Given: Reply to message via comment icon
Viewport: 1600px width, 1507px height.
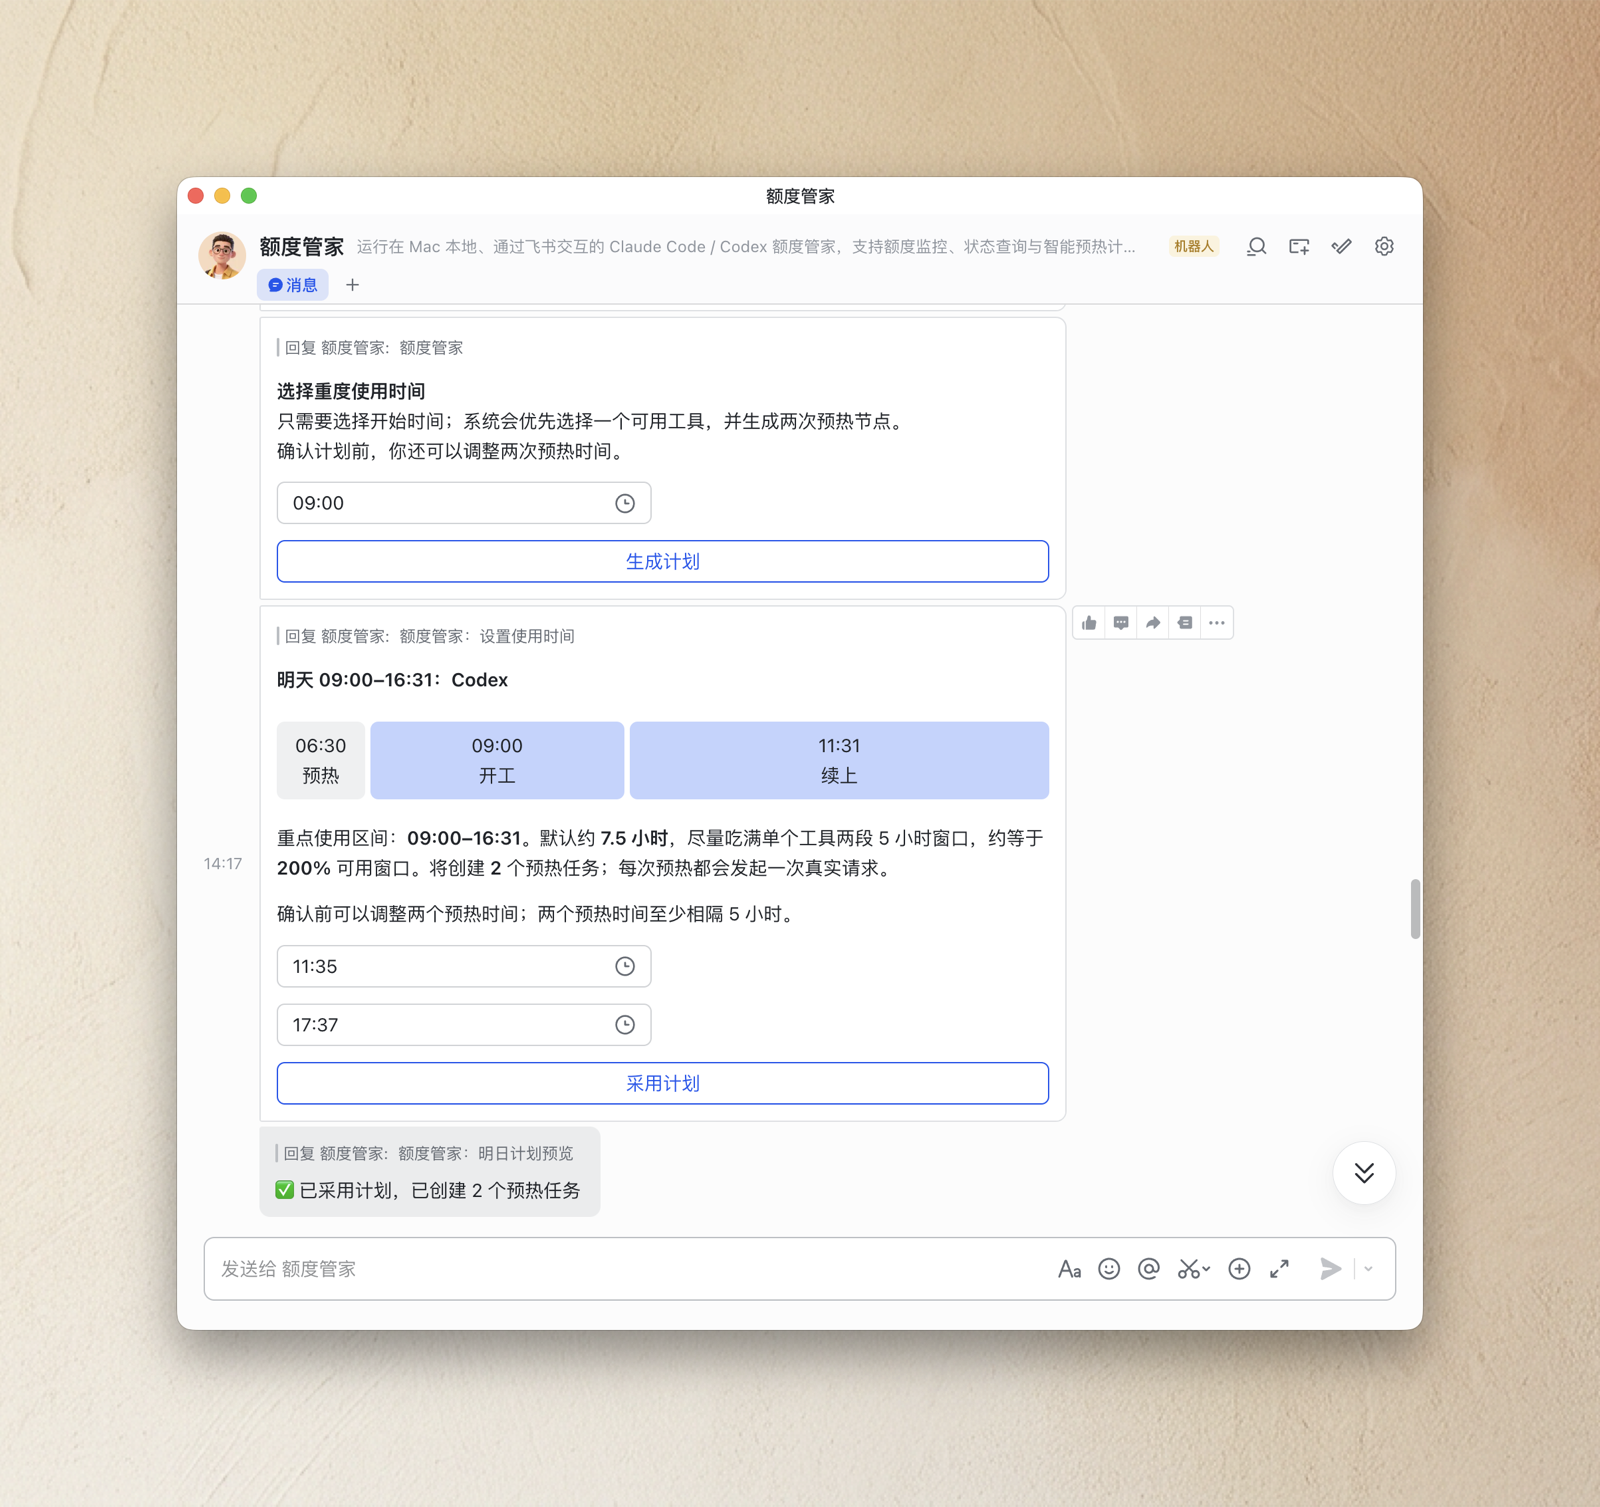Looking at the screenshot, I should click(x=1121, y=623).
